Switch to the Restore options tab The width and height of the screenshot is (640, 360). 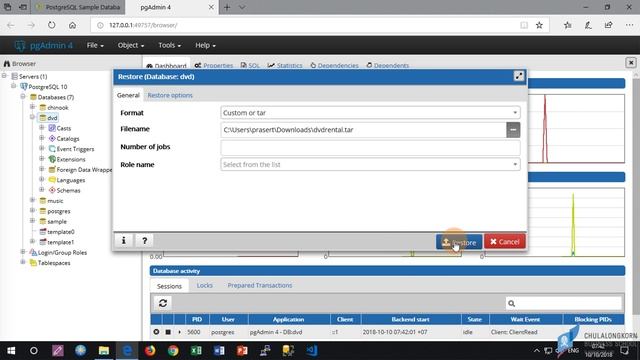tap(170, 95)
